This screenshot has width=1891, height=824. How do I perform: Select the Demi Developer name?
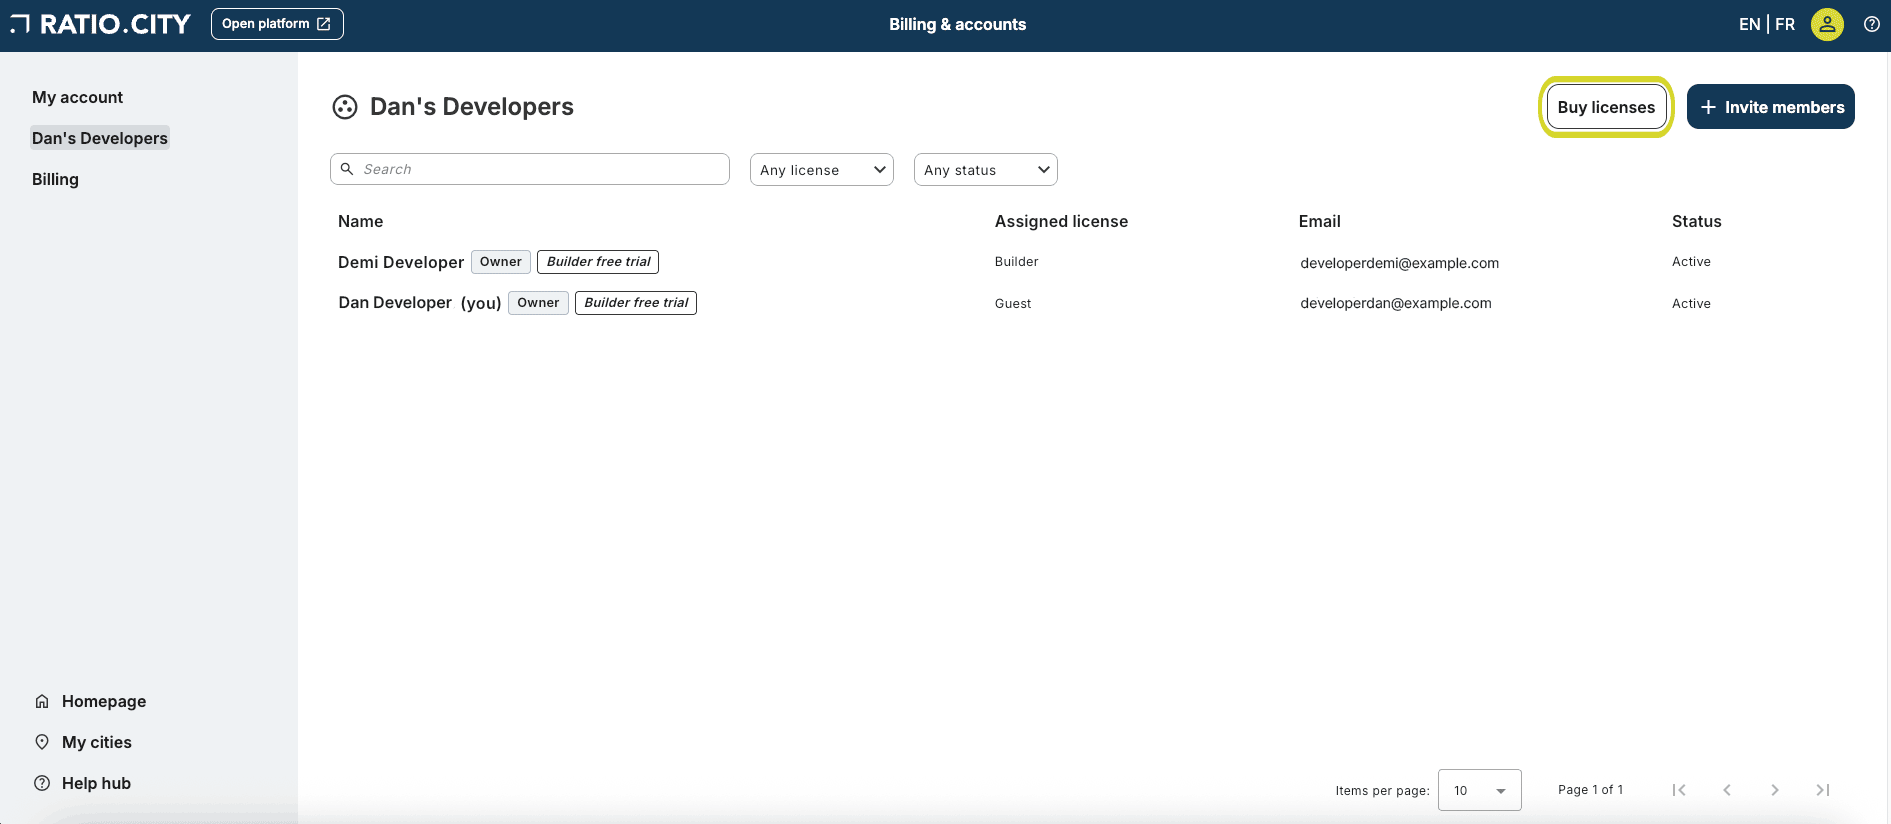401,262
